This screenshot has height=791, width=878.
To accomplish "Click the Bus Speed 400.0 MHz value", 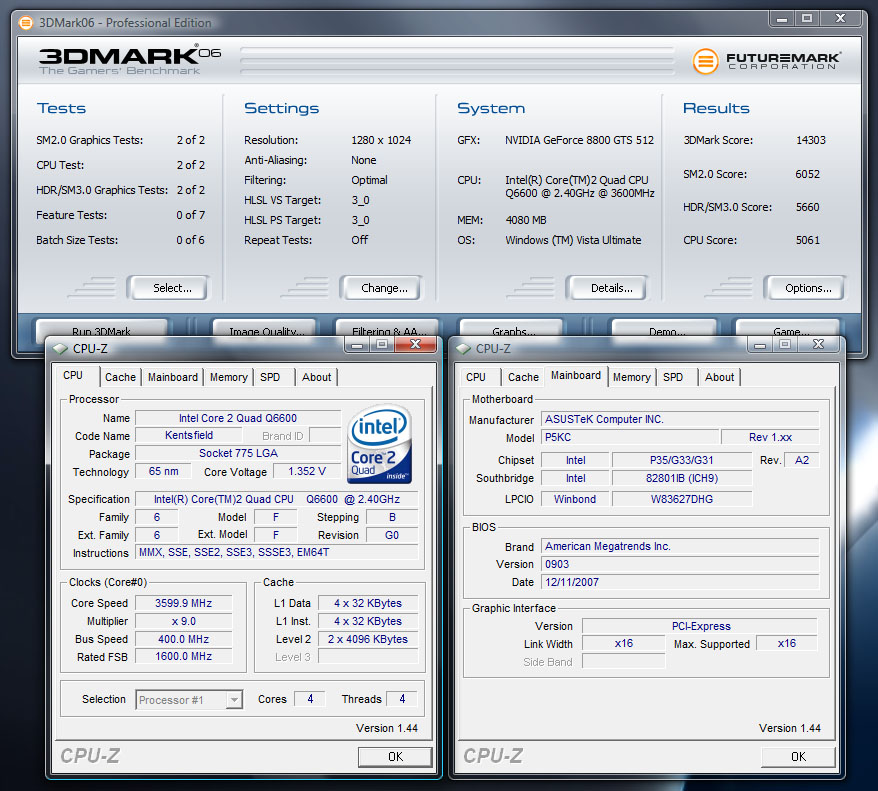I will coord(184,639).
